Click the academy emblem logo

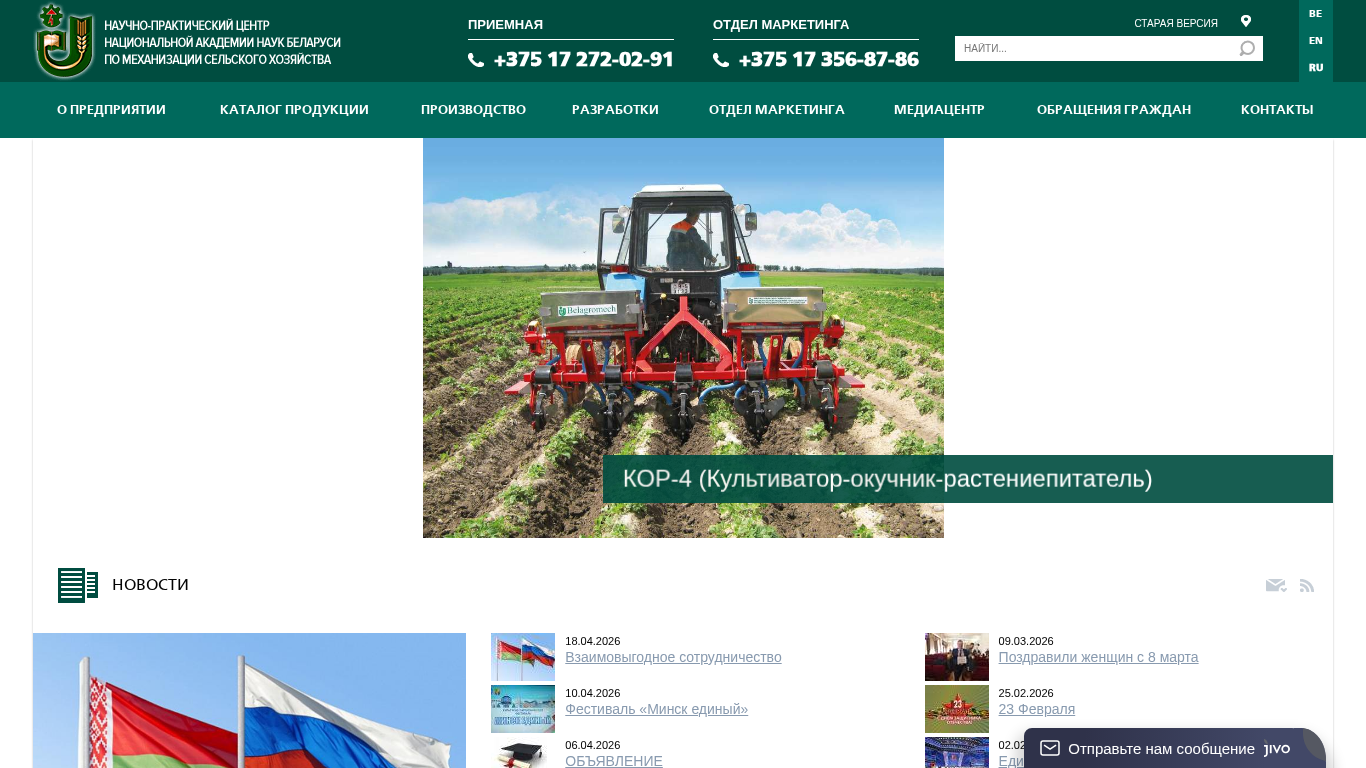64,41
